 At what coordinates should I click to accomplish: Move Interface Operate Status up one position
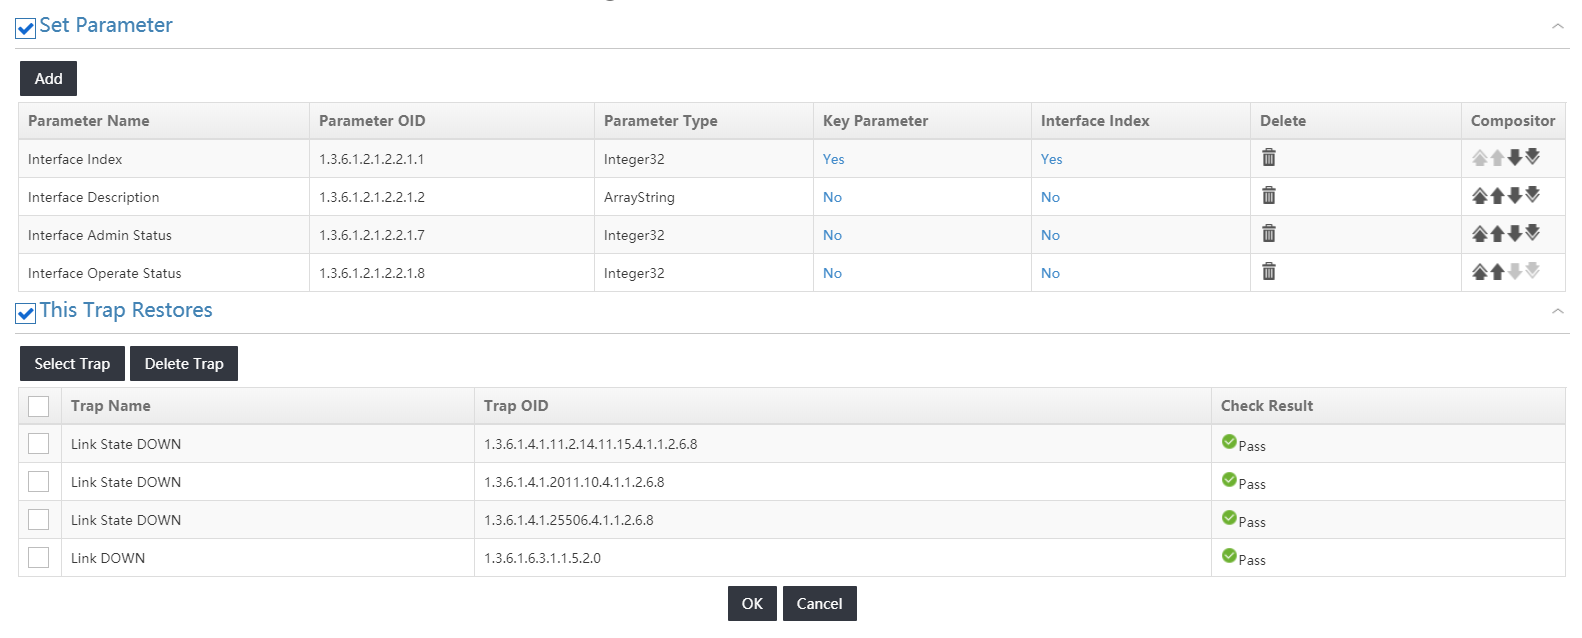coord(1497,271)
